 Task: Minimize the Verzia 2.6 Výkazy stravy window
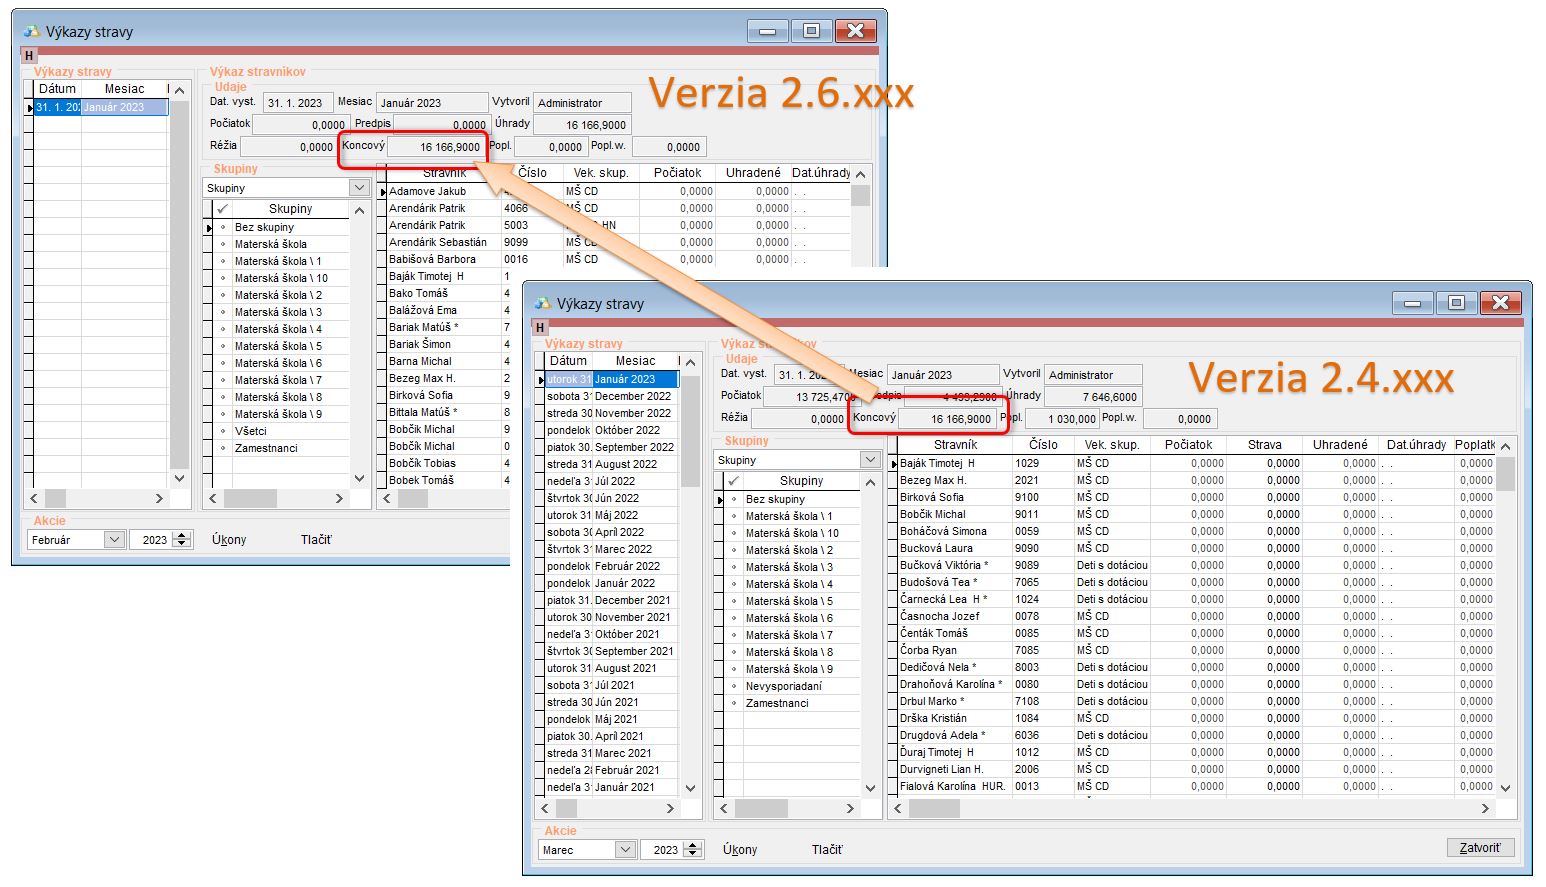(767, 31)
